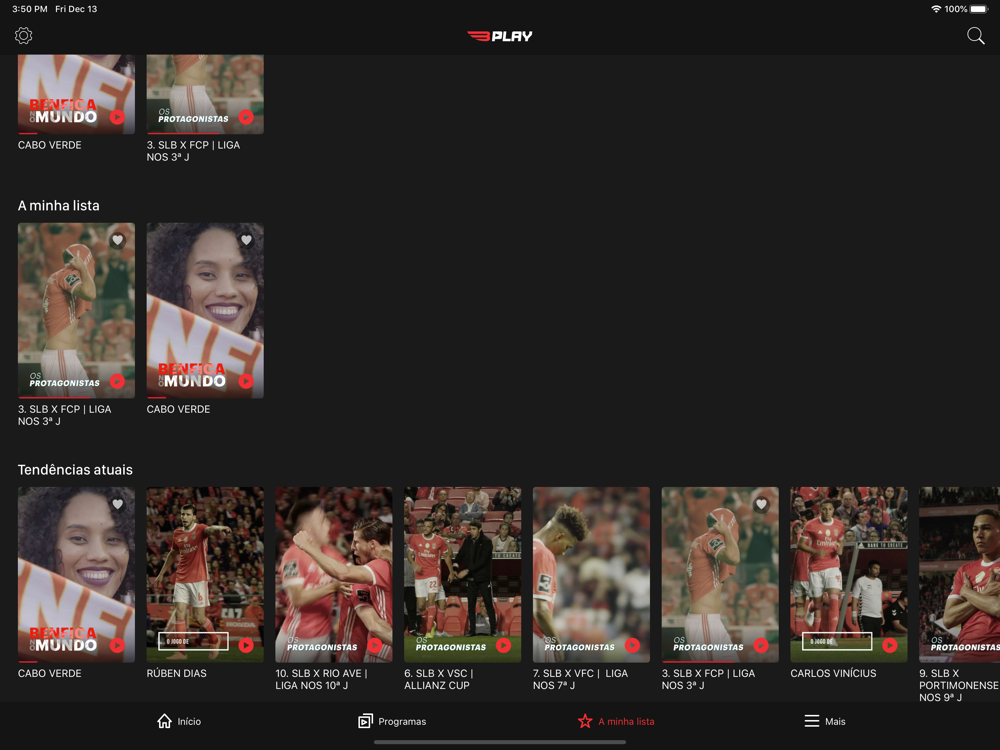The width and height of the screenshot is (1000, 750).
Task: Click the '3:50 PM' clock in status bar
Action: [30, 9]
